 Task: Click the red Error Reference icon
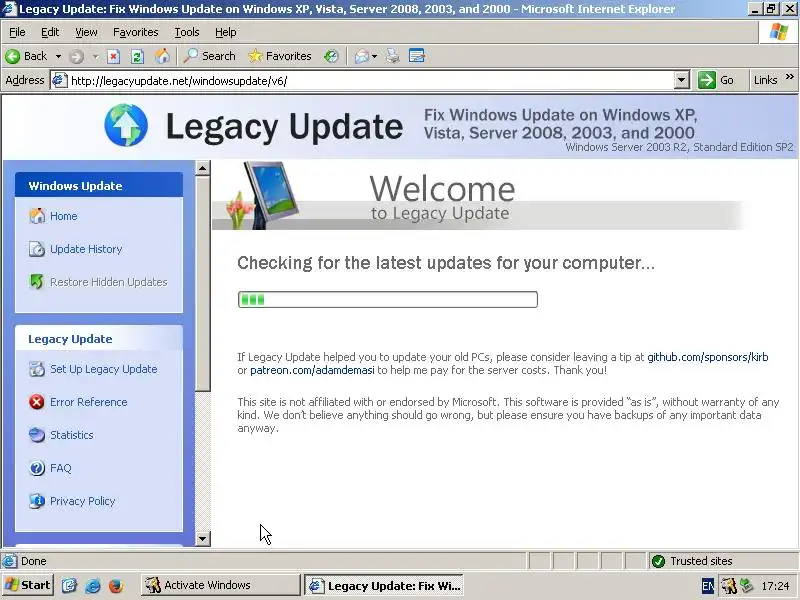click(x=37, y=402)
